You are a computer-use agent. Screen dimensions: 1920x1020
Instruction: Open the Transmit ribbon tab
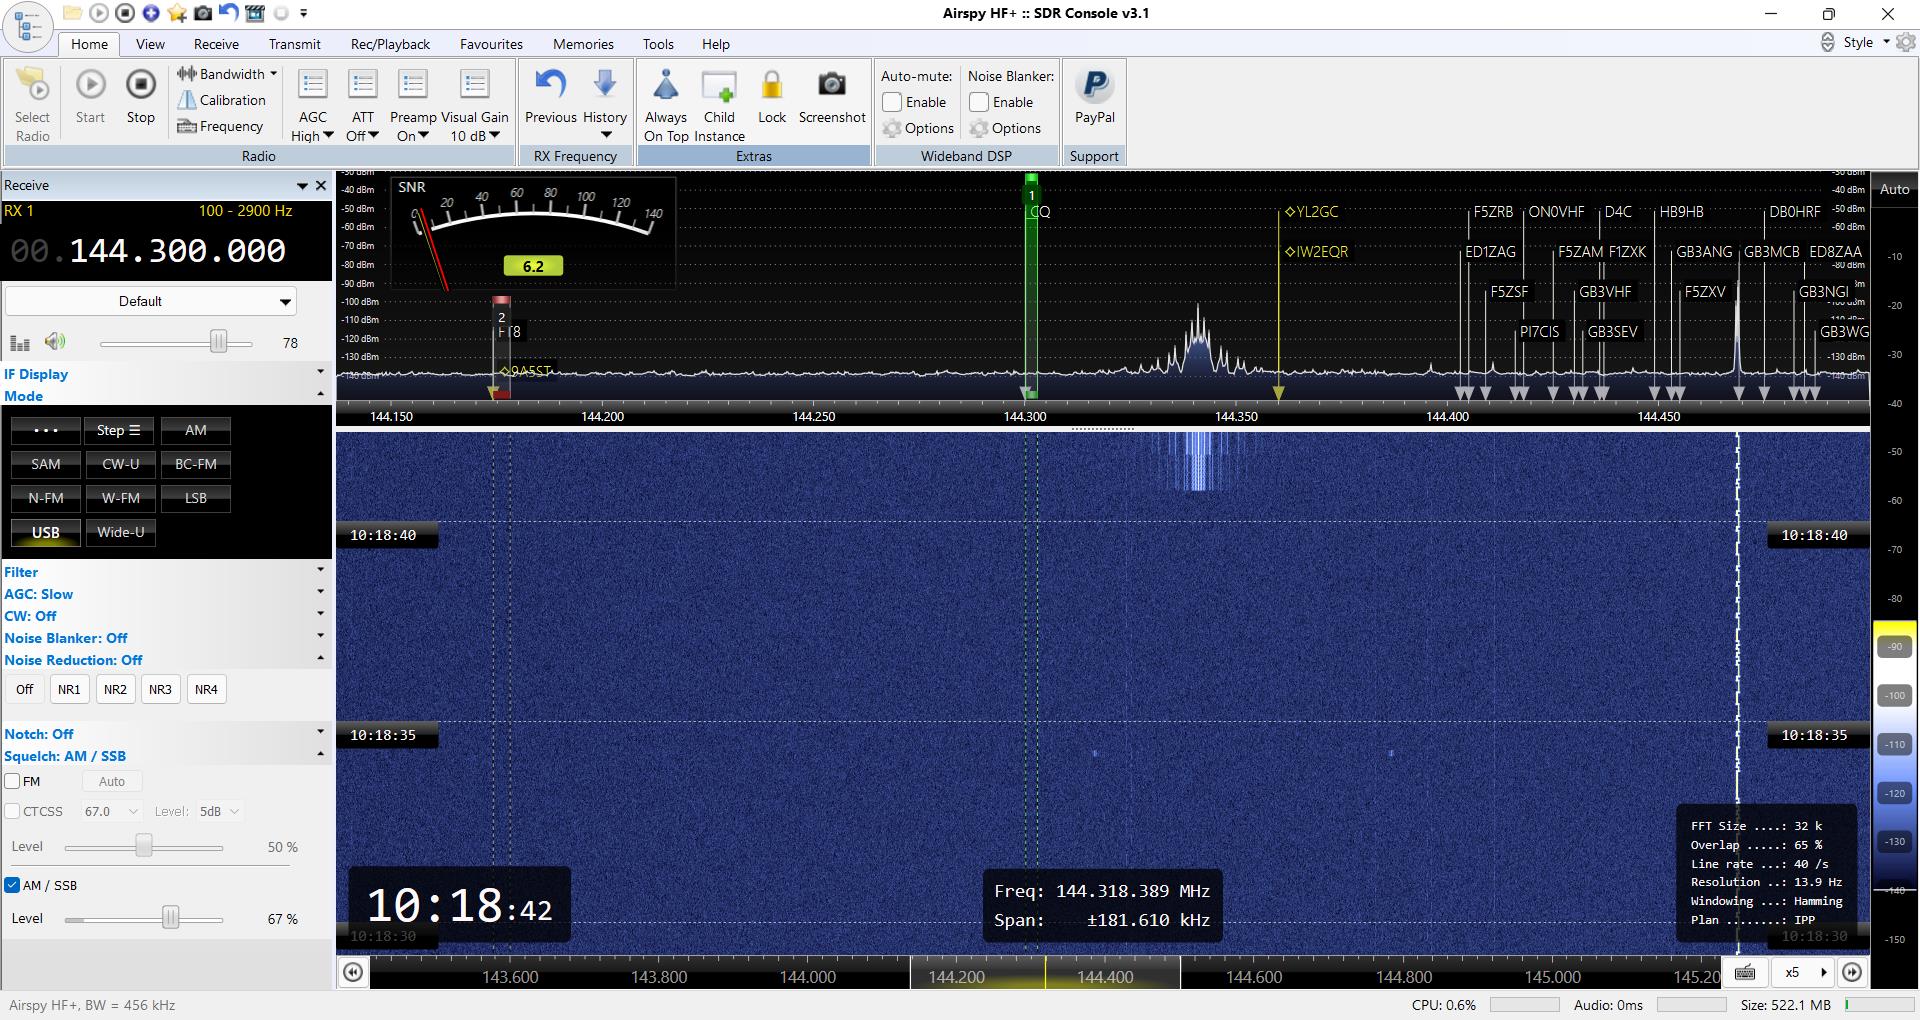pos(294,44)
